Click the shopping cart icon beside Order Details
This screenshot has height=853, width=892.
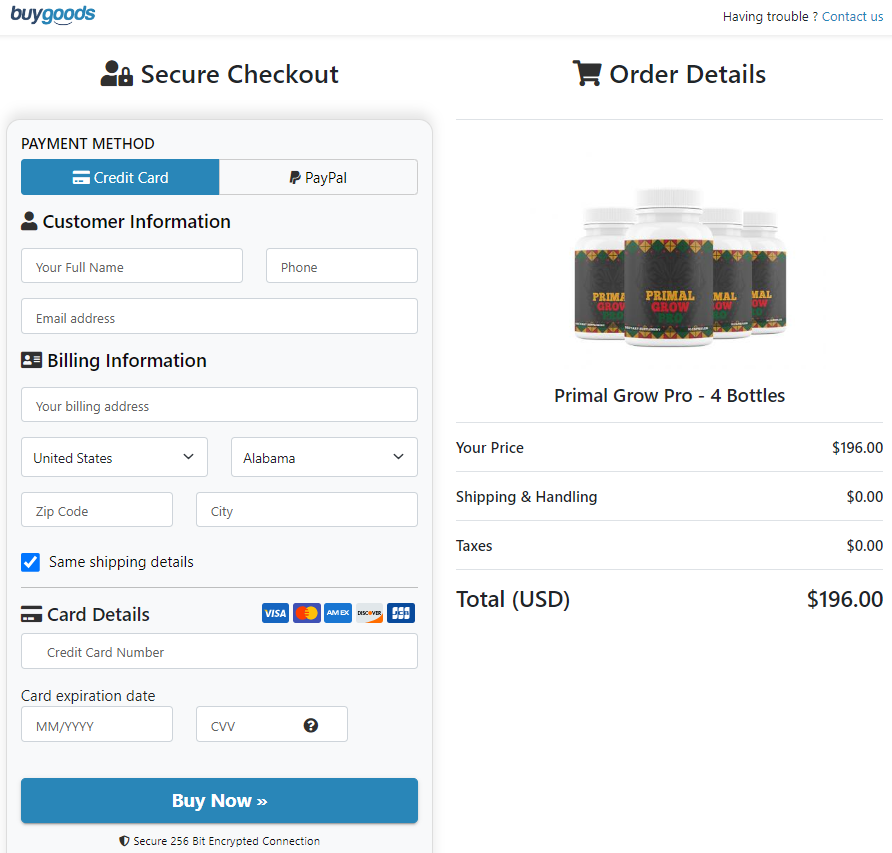coord(587,72)
